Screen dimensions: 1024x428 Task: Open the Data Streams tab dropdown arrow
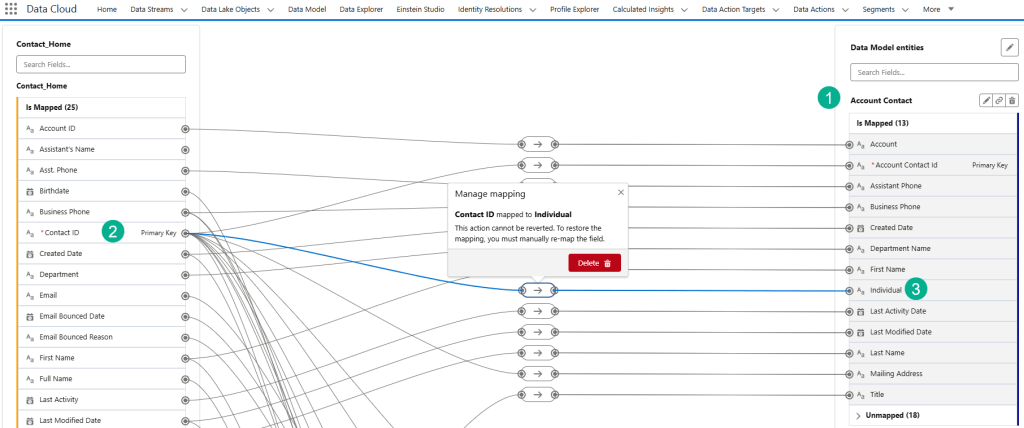click(184, 9)
